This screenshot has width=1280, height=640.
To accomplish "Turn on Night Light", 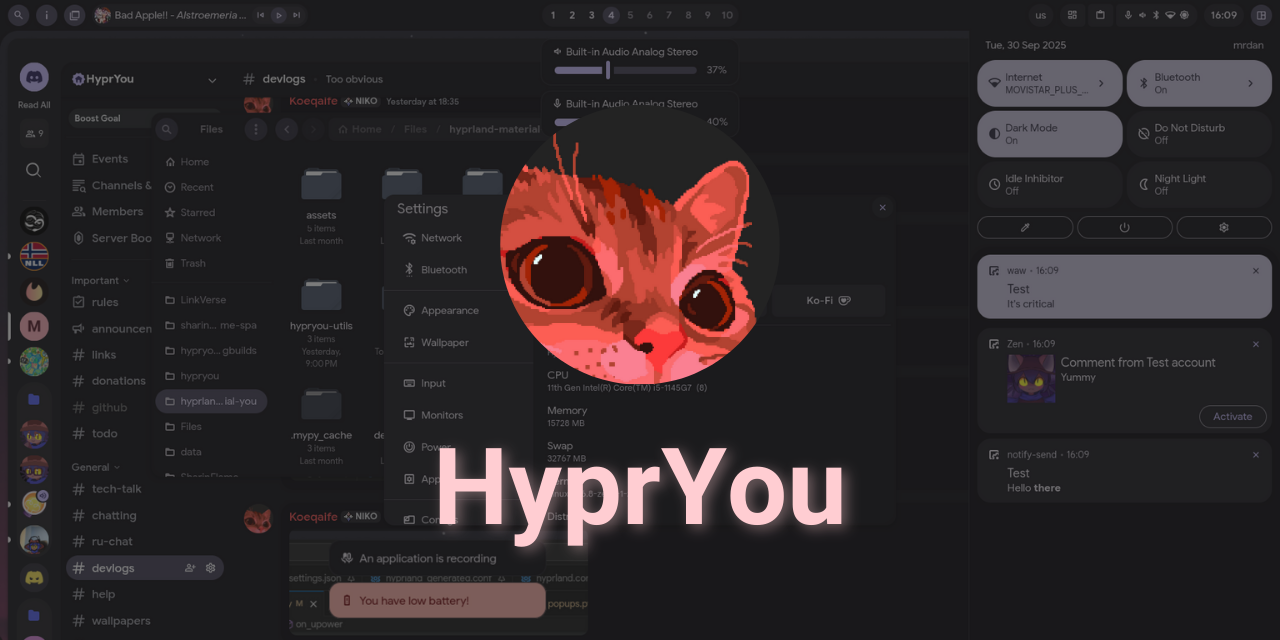I will click(1199, 185).
